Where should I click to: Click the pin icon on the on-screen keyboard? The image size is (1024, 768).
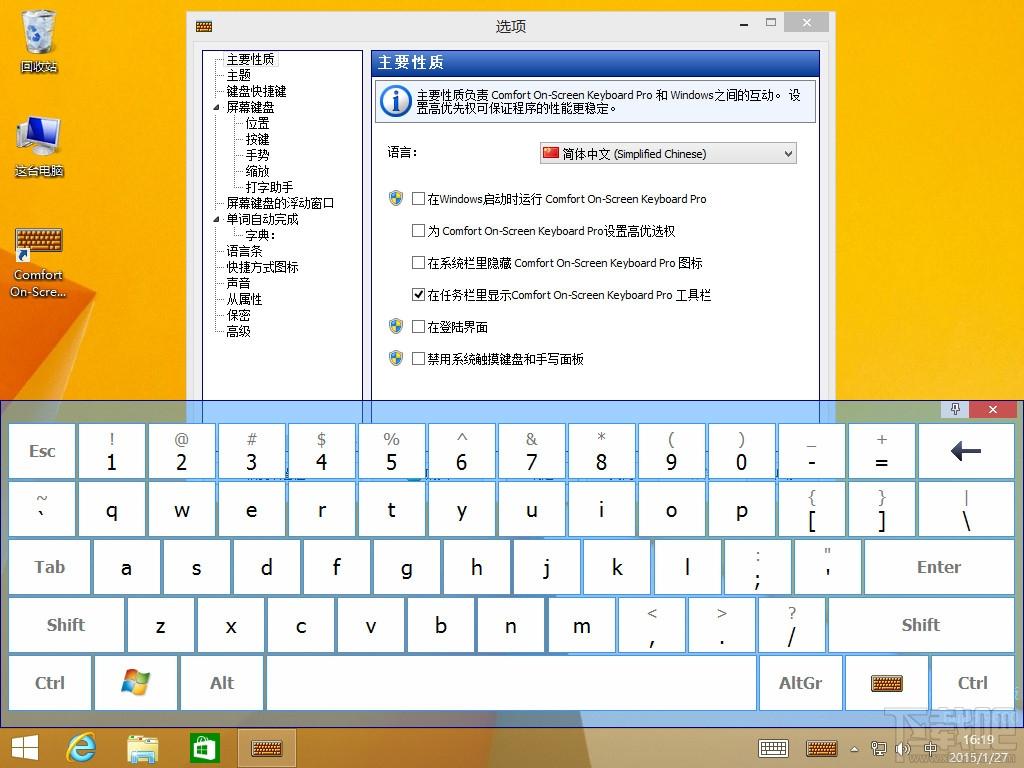tap(955, 409)
